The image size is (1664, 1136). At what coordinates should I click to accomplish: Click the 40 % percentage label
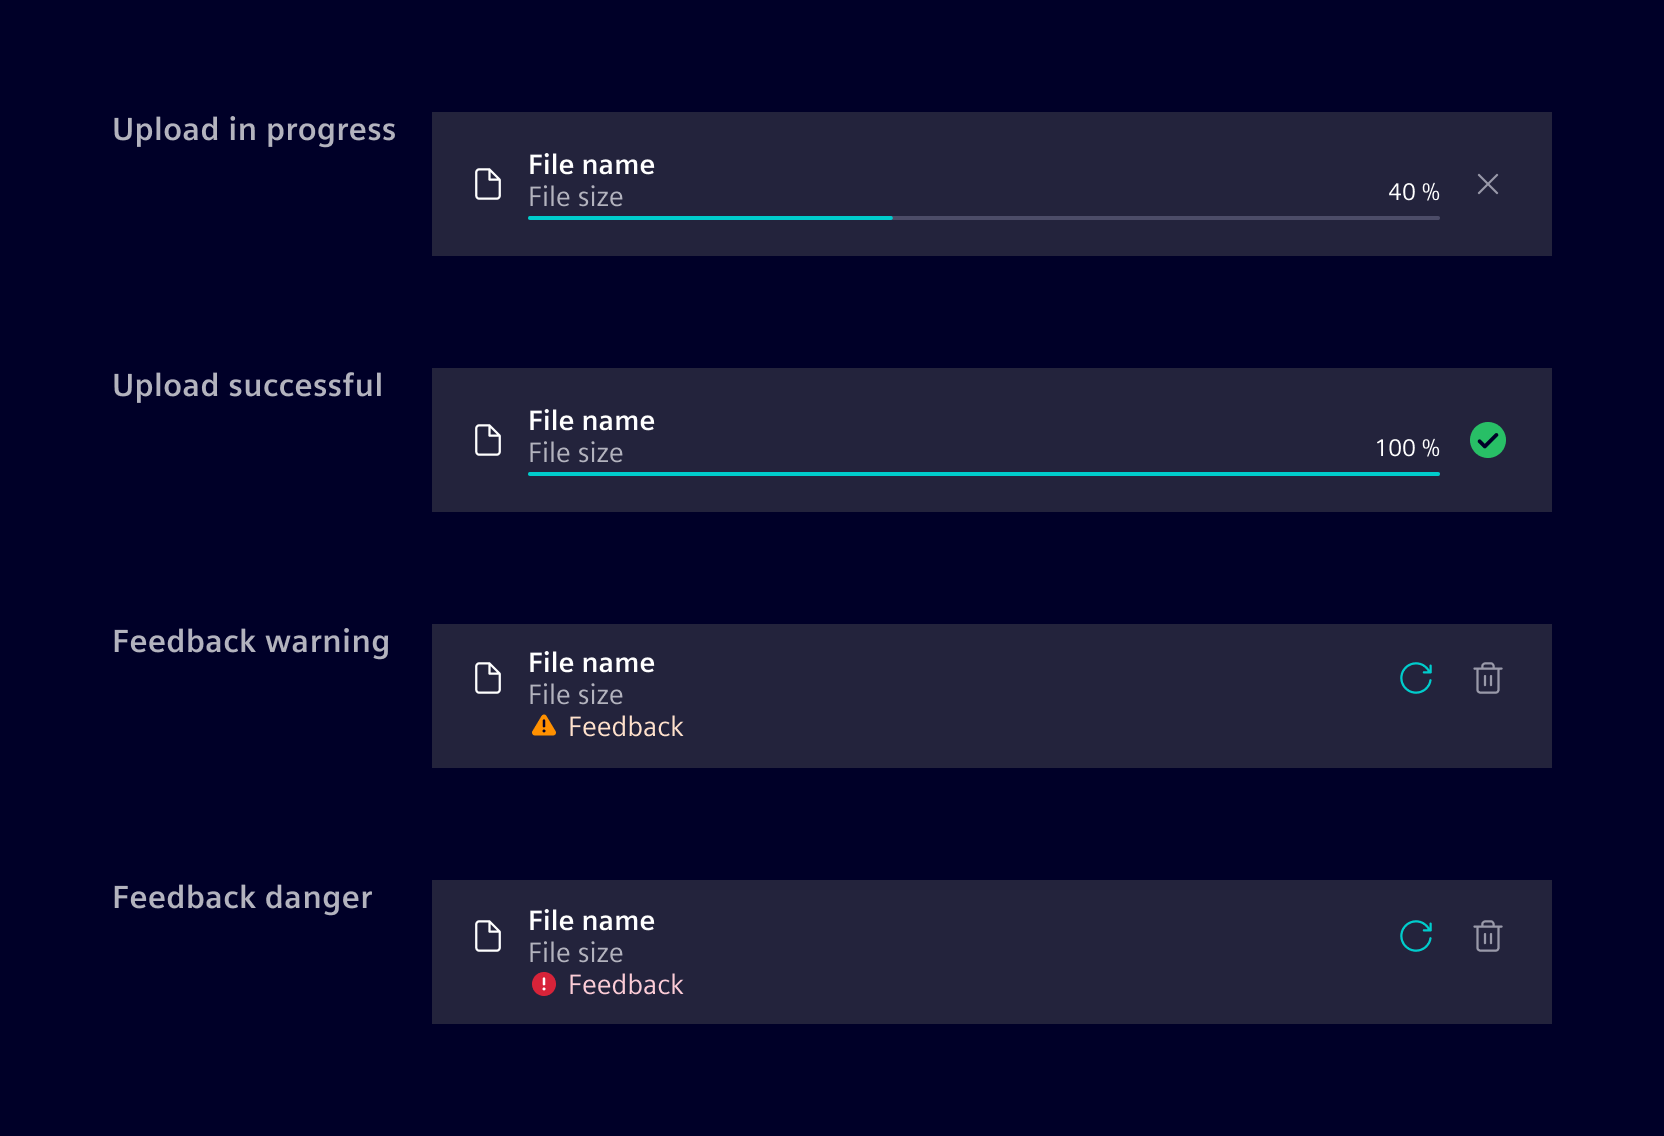click(1412, 192)
